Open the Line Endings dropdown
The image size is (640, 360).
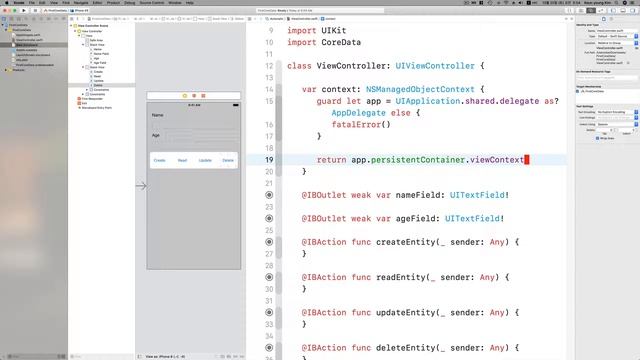point(617,118)
